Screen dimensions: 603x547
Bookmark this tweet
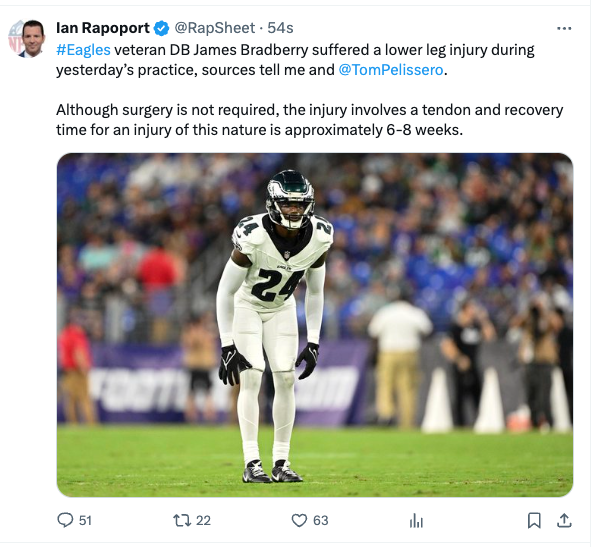pyautogui.click(x=534, y=520)
